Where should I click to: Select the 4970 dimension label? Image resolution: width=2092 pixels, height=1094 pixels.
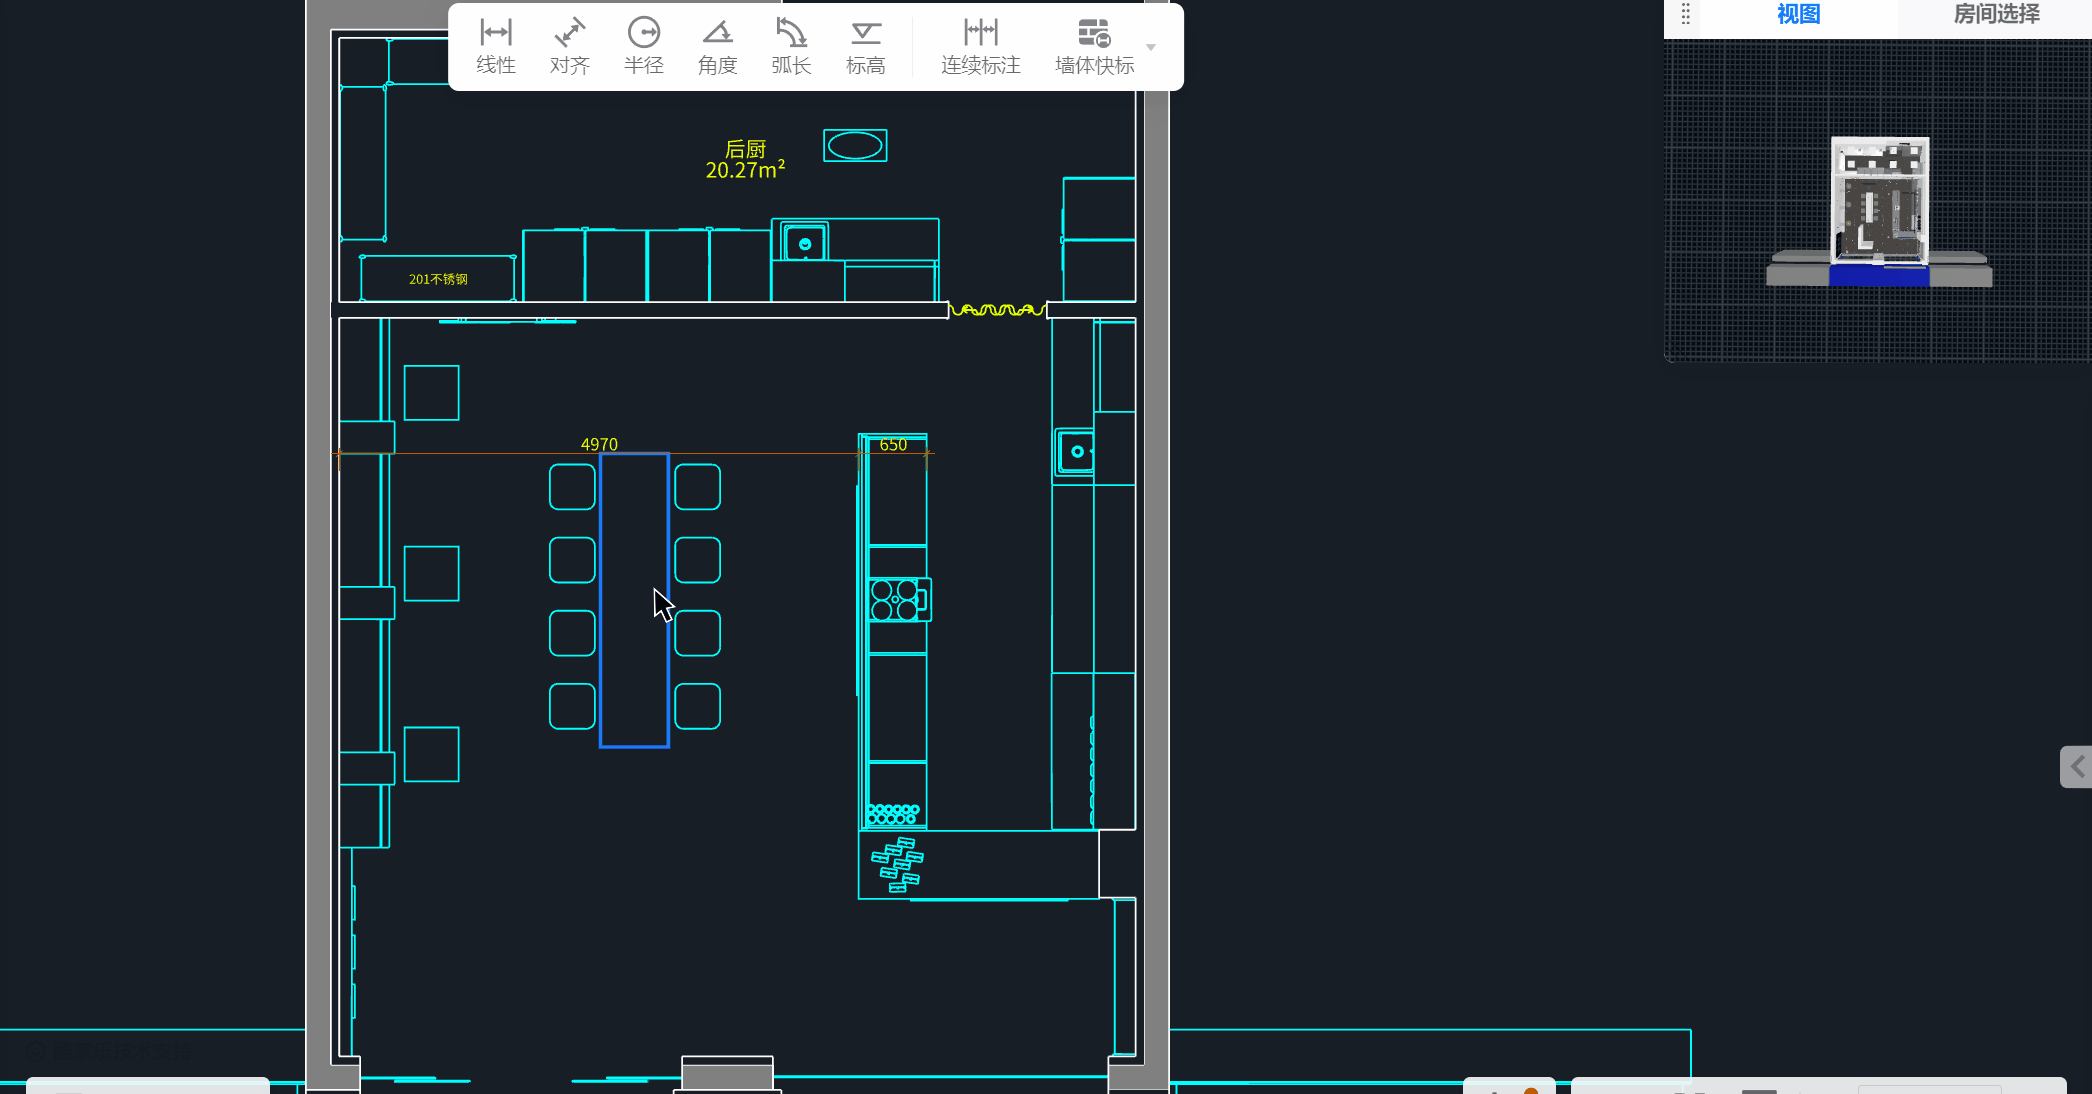pyautogui.click(x=599, y=444)
